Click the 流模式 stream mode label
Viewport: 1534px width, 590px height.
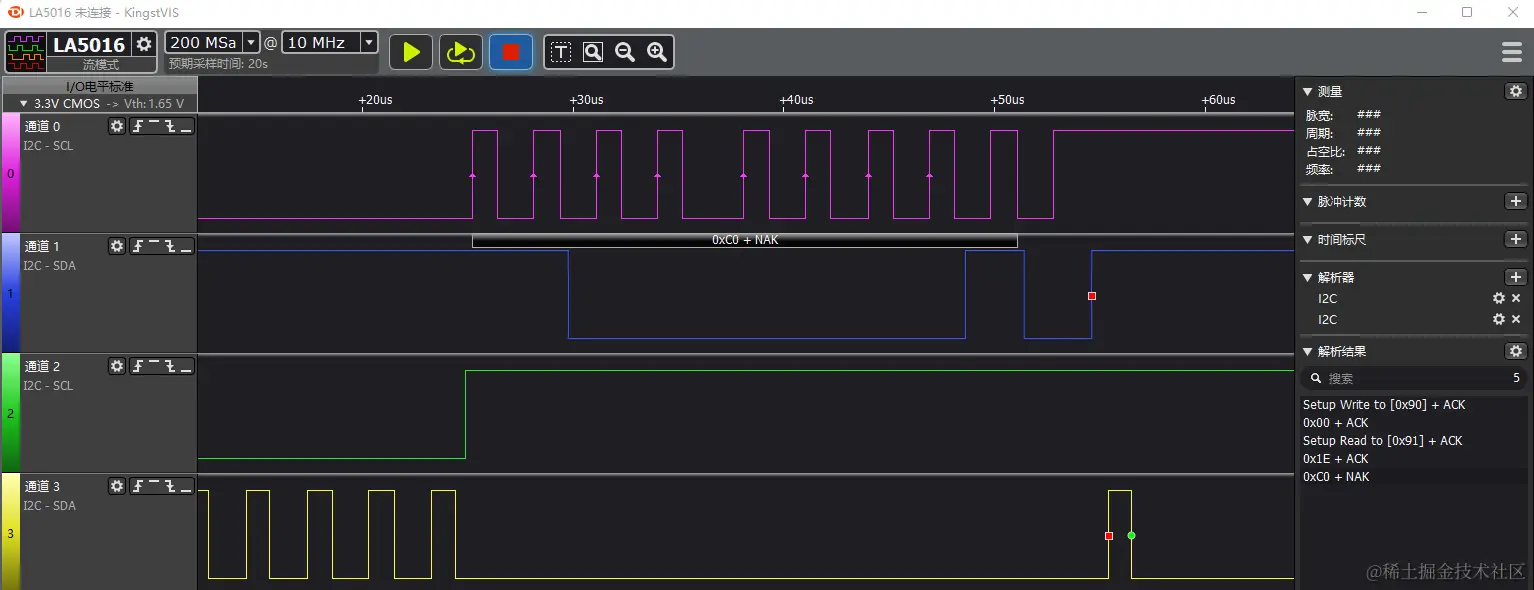[100, 64]
